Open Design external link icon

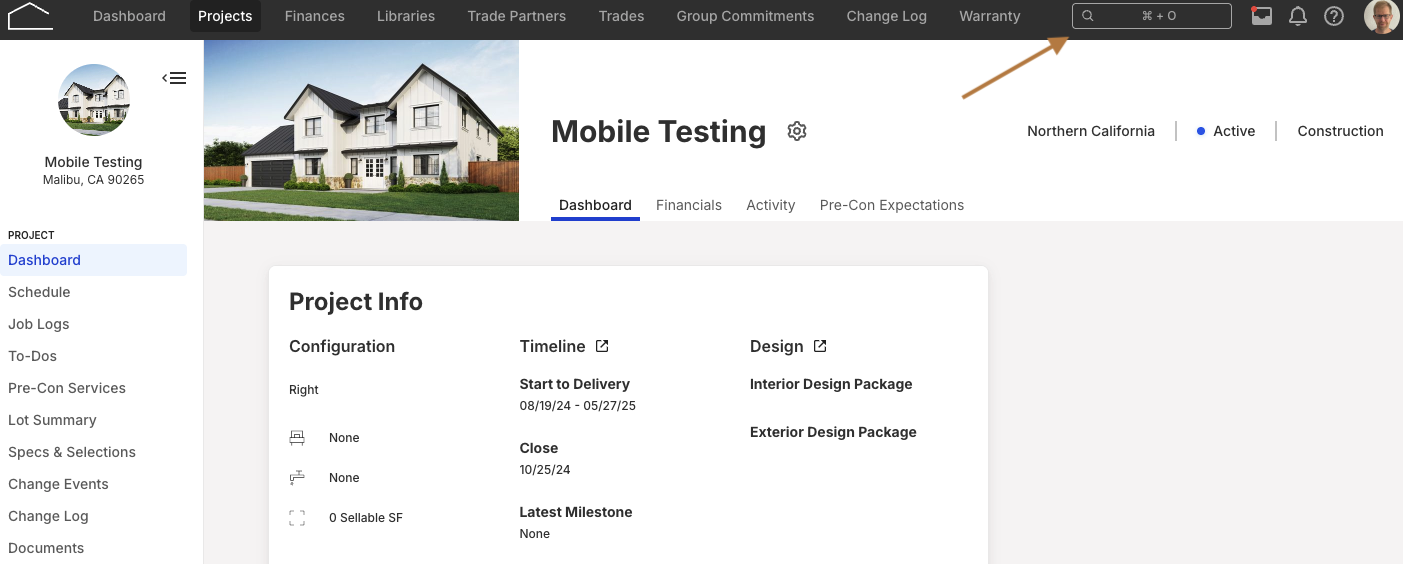point(820,346)
